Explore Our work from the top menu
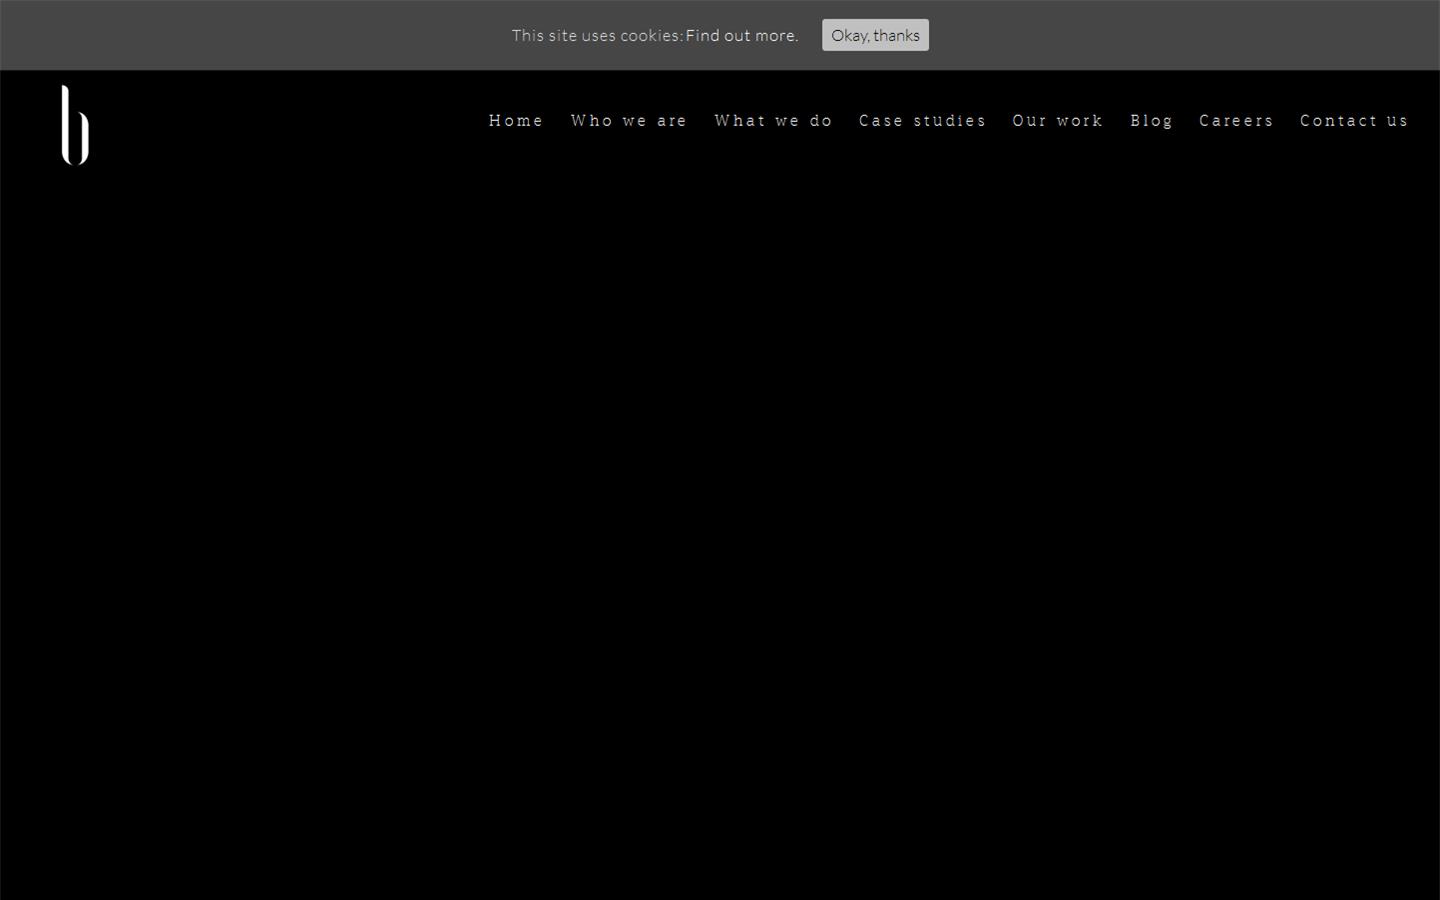This screenshot has width=1440, height=900. point(1057,120)
